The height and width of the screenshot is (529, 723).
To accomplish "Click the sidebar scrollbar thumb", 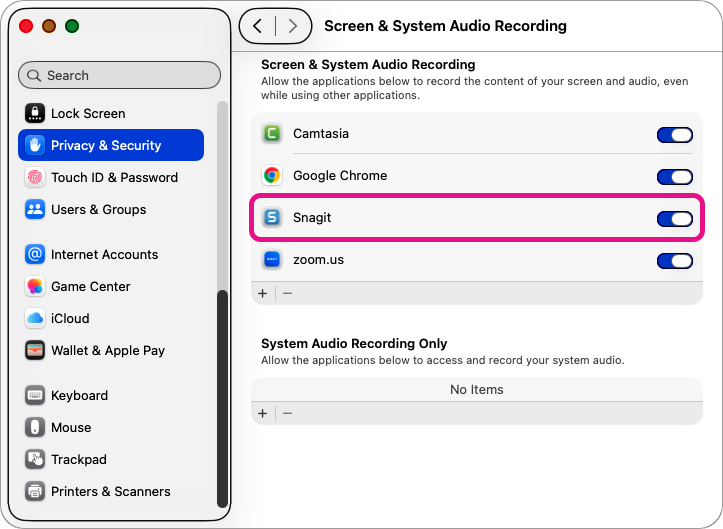I will tap(222, 398).
